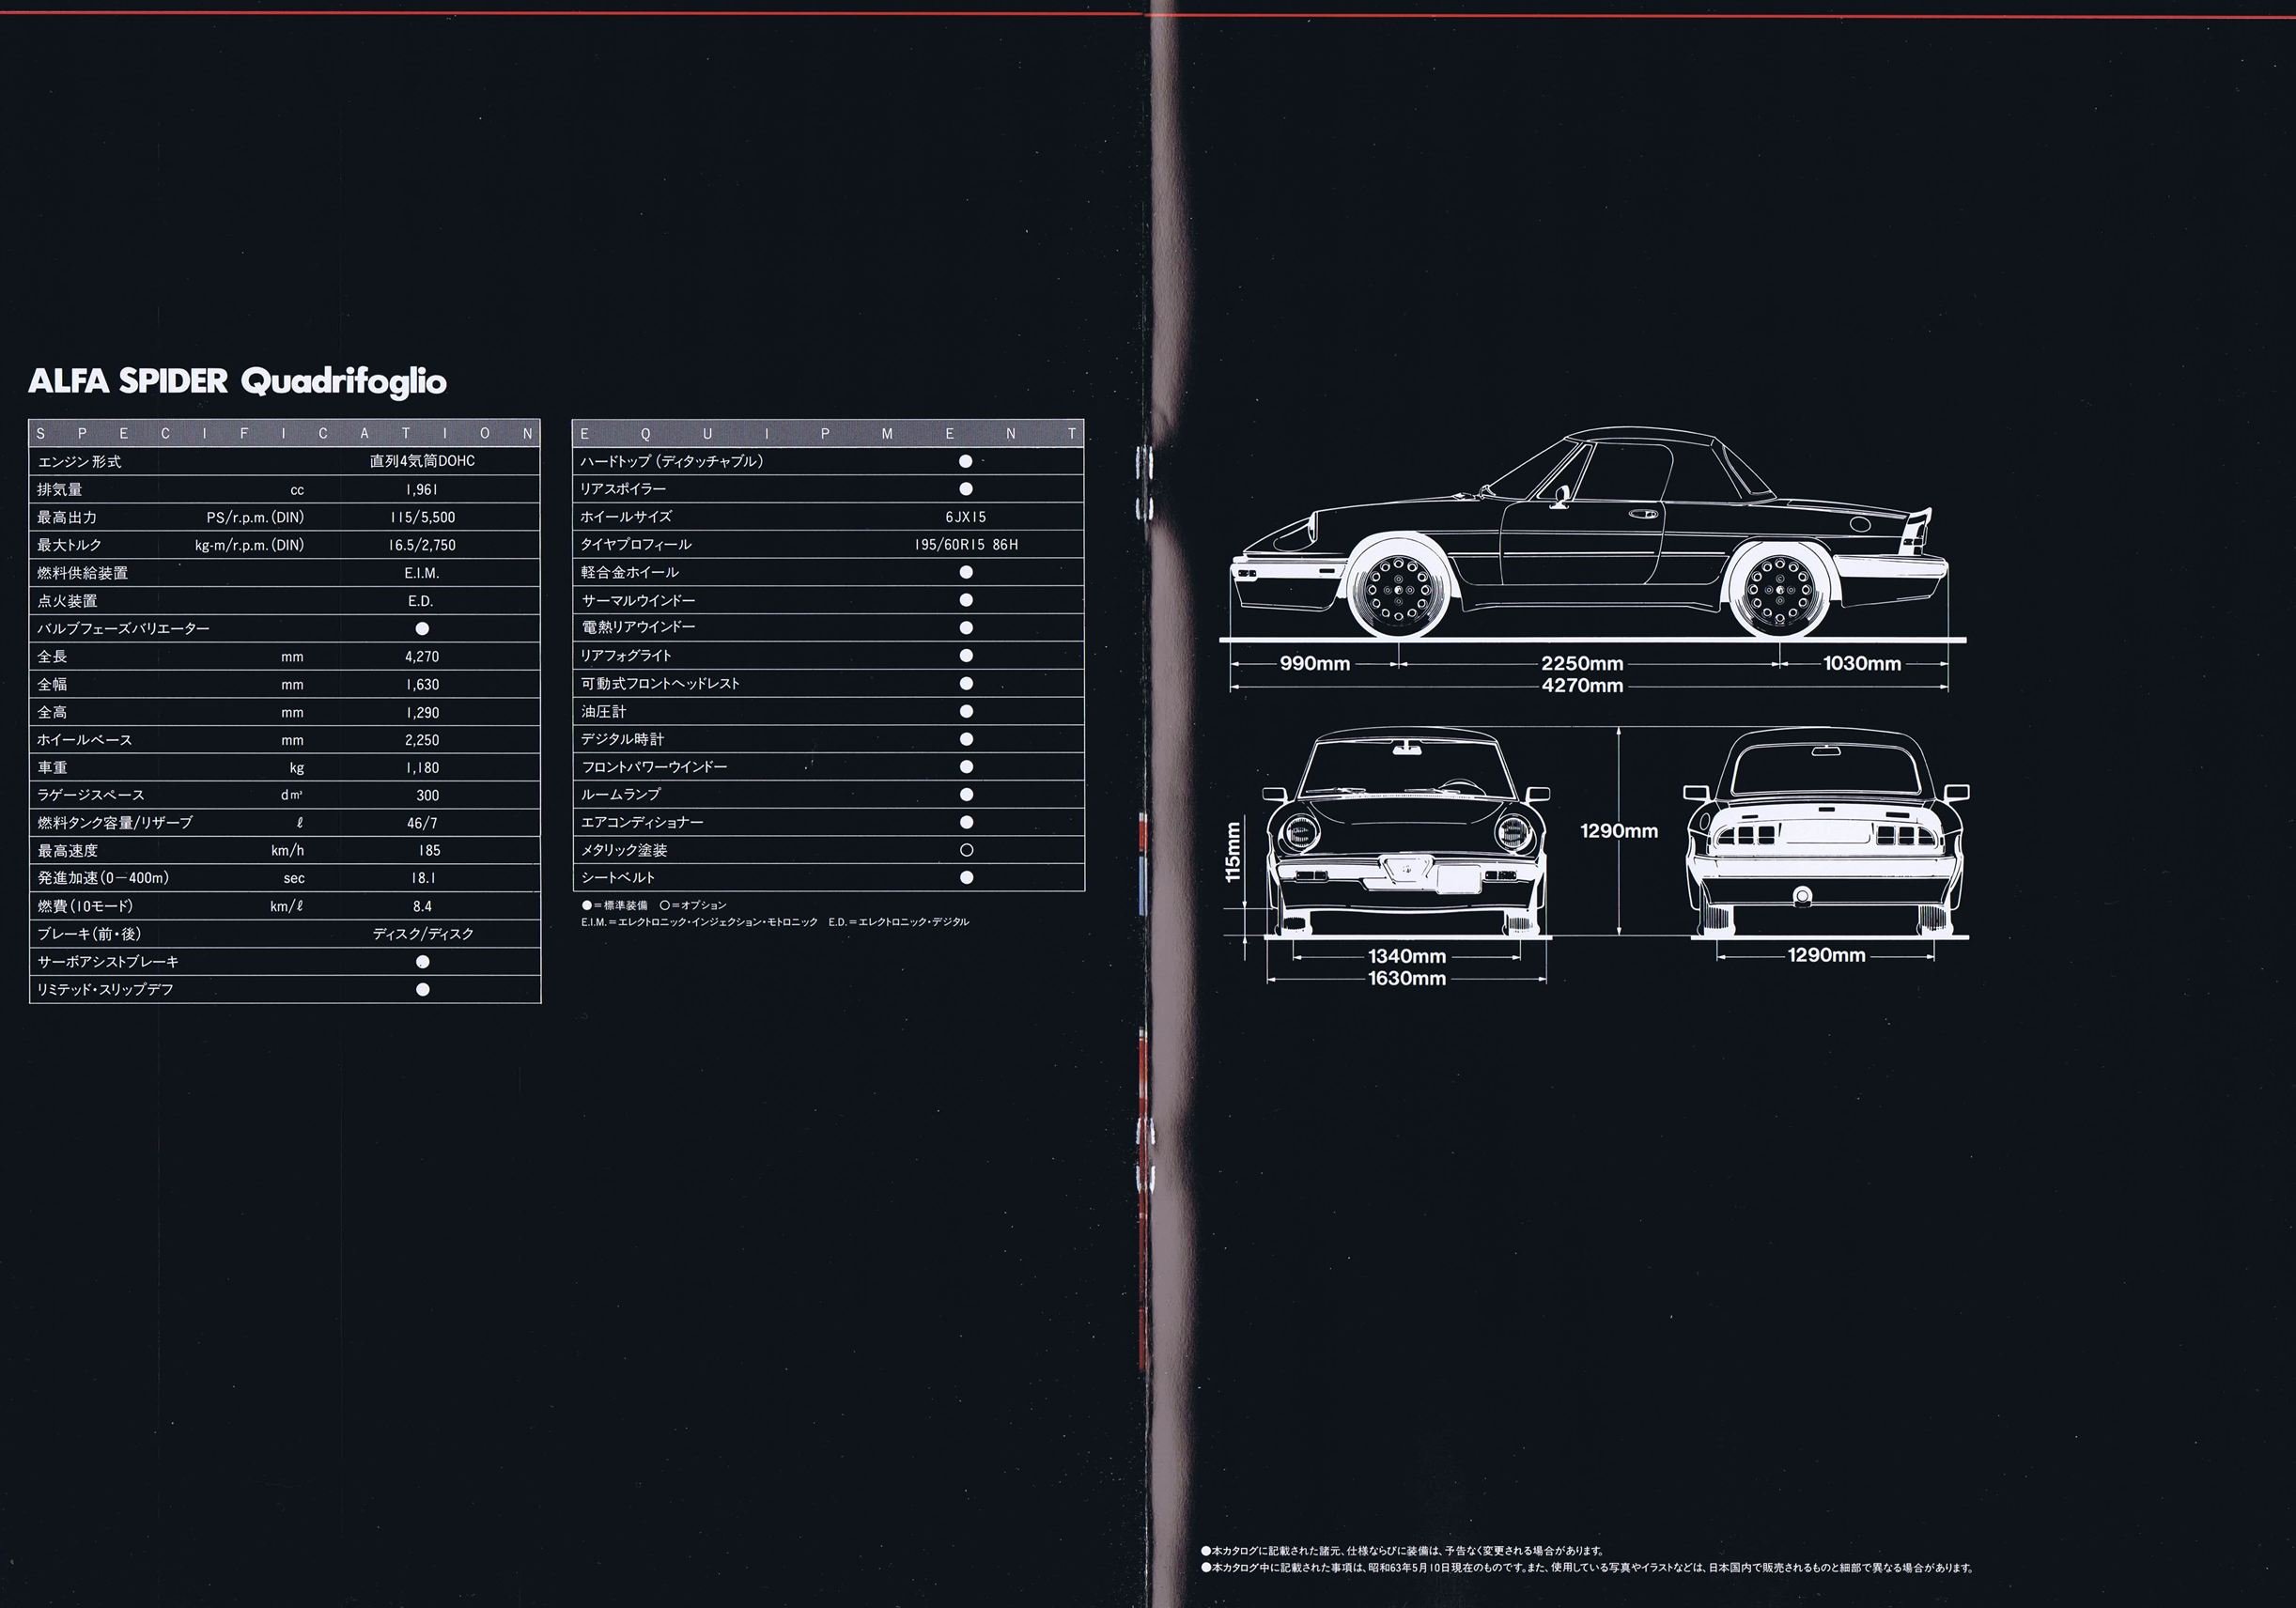Click the 195/60R15 86H tire value
This screenshot has width=2296, height=1608.
(x=965, y=544)
